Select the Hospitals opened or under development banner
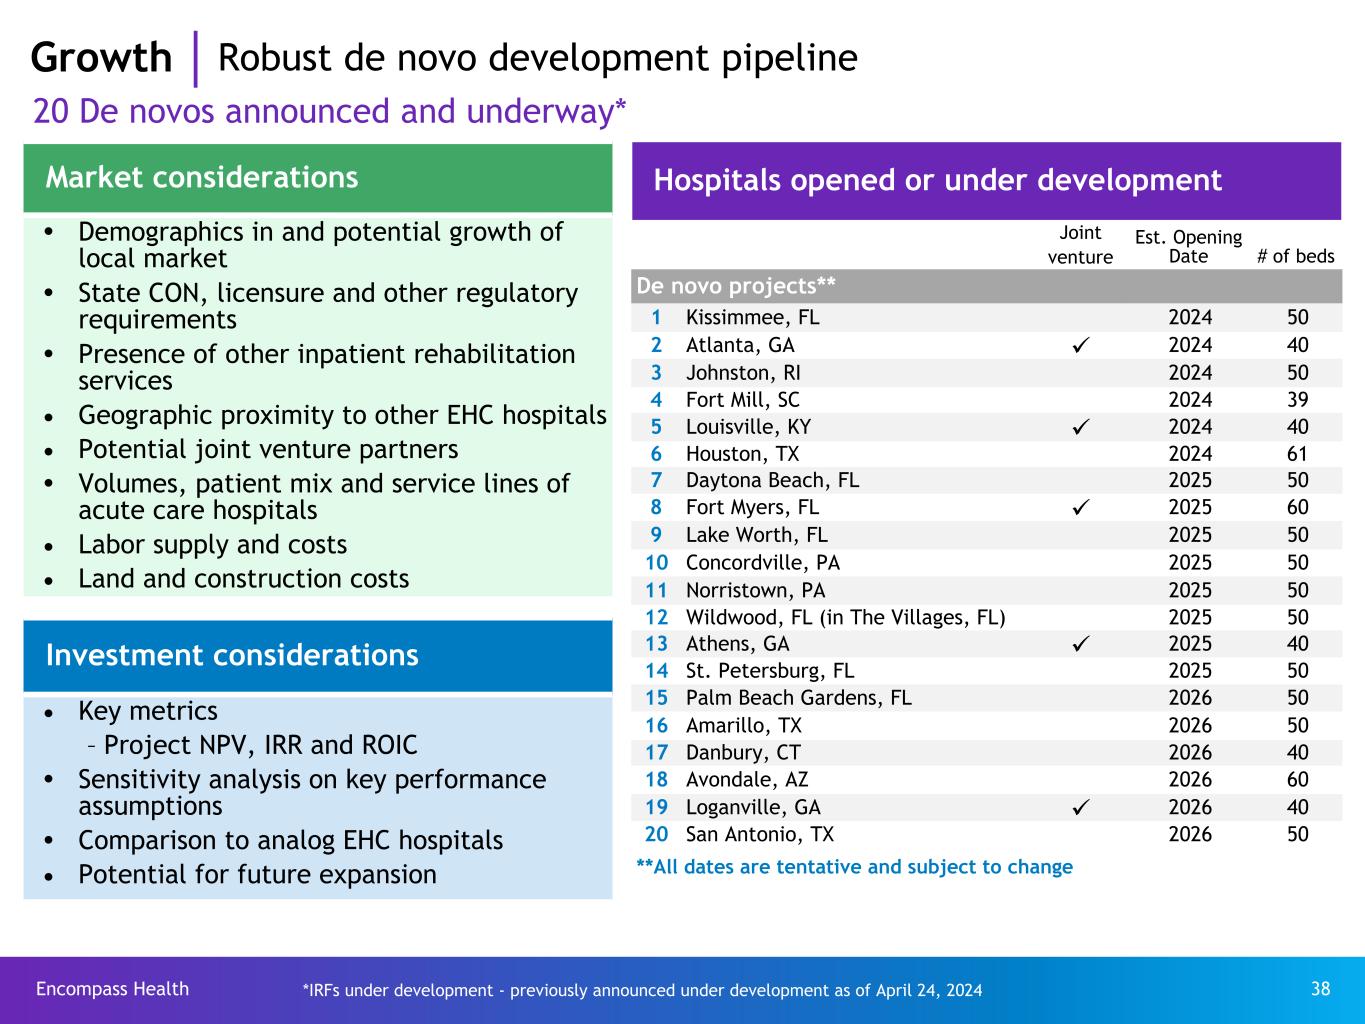This screenshot has height=1024, width=1365. [x=985, y=181]
